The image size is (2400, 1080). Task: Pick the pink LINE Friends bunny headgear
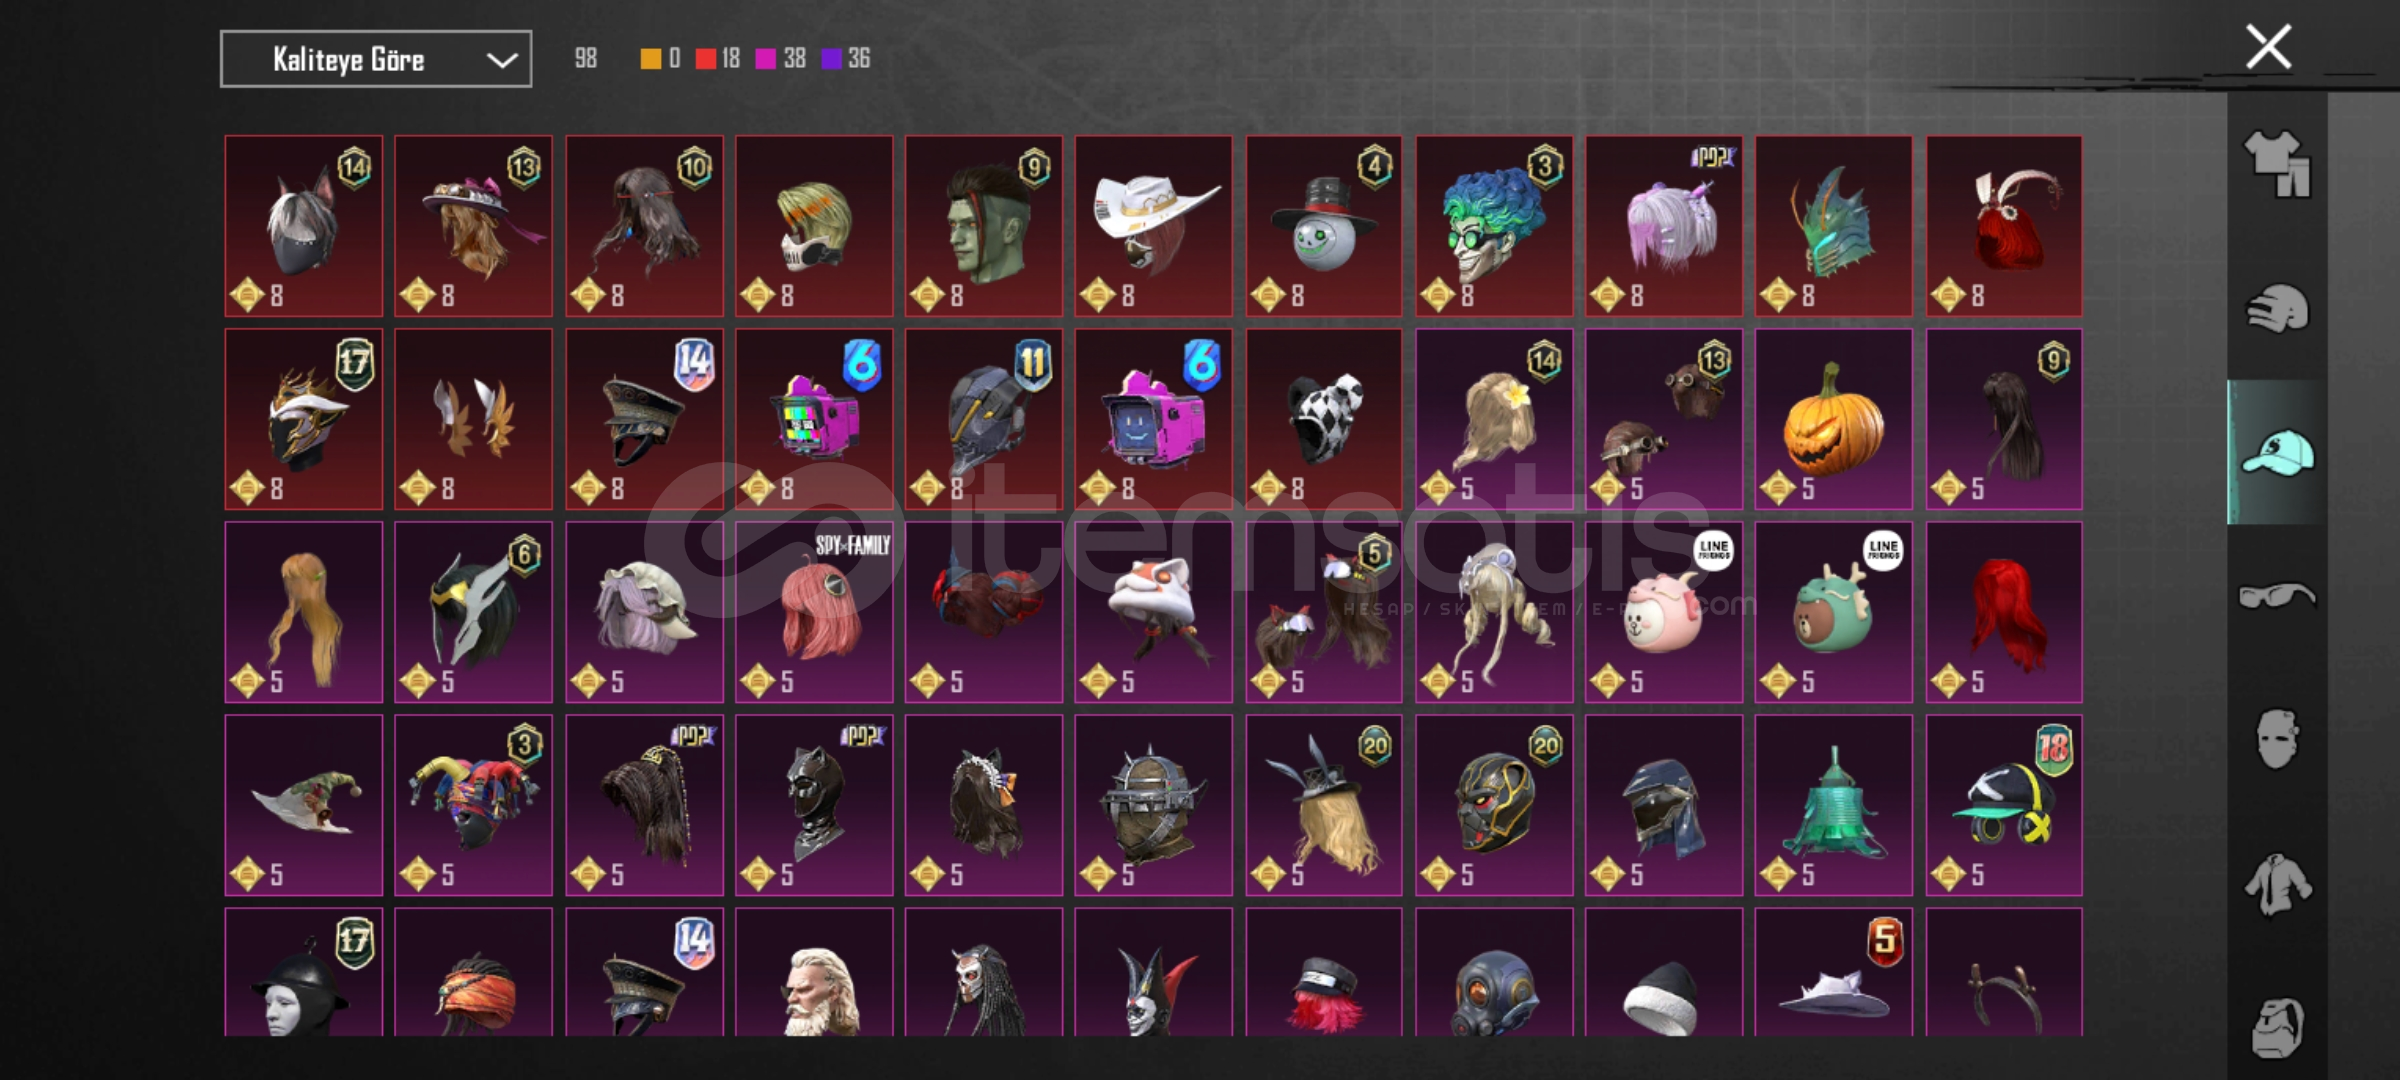1664,612
